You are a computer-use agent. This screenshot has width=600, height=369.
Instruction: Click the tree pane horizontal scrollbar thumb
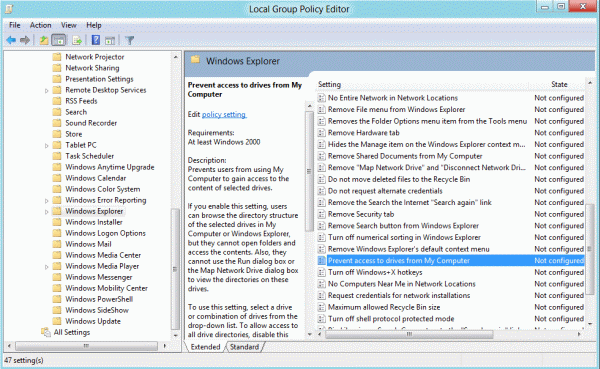[x=86, y=346]
